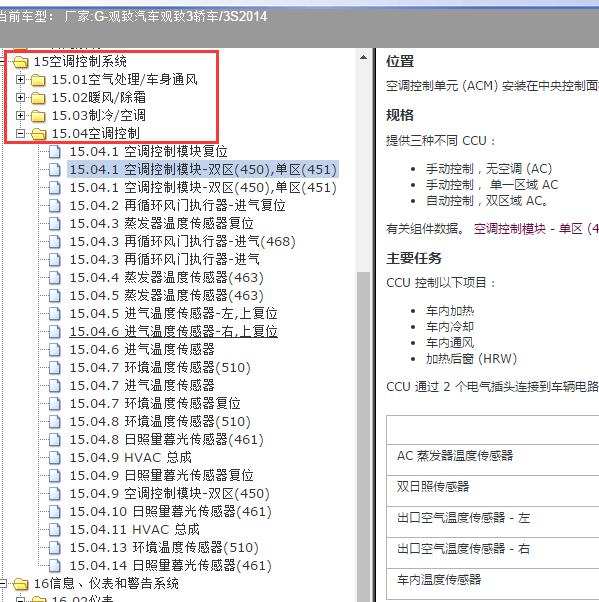Click folder icon beside 15.03制冷/空调
The width and height of the screenshot is (599, 602).
(38, 116)
